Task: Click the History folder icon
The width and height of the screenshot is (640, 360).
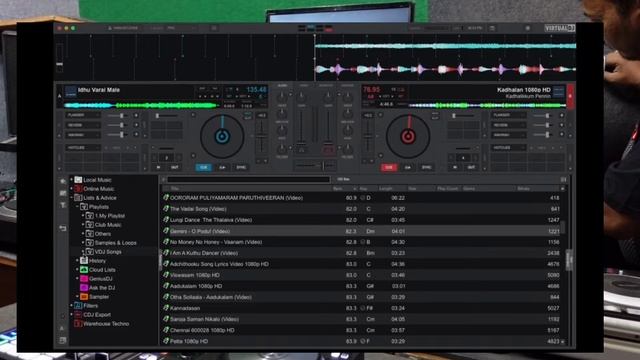Action: point(84,260)
